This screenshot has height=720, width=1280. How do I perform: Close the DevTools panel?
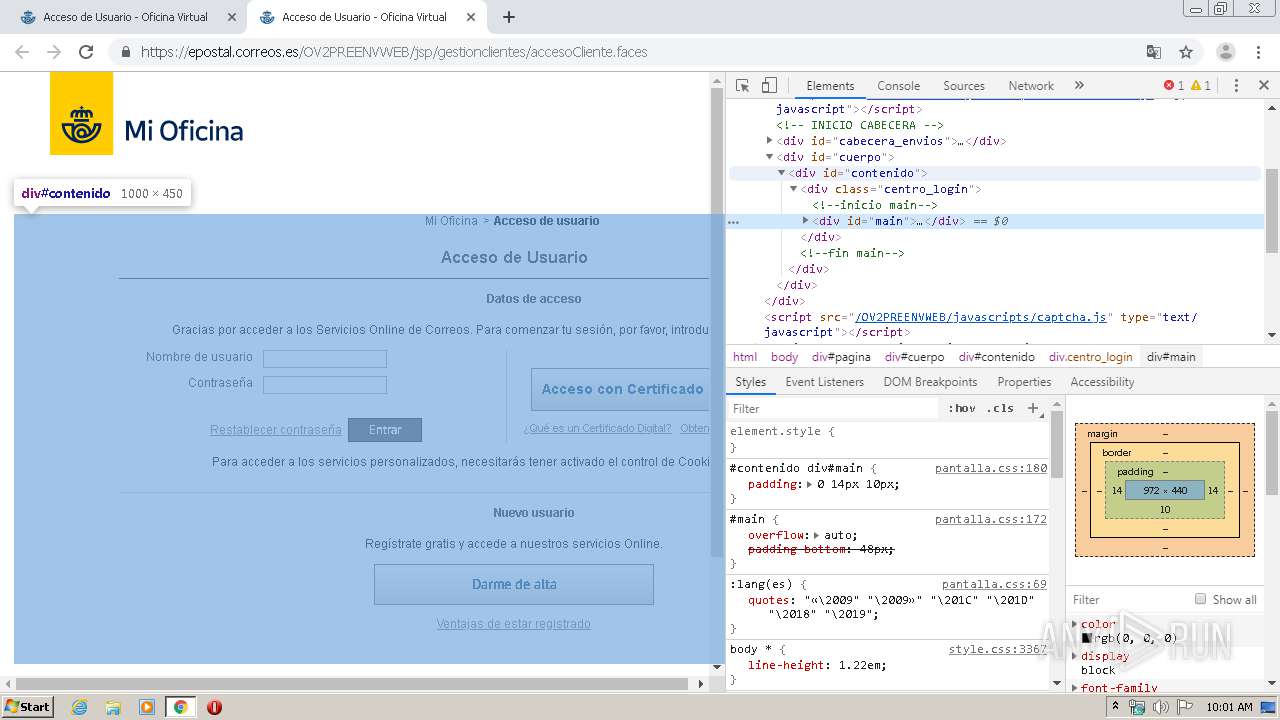point(1263,86)
